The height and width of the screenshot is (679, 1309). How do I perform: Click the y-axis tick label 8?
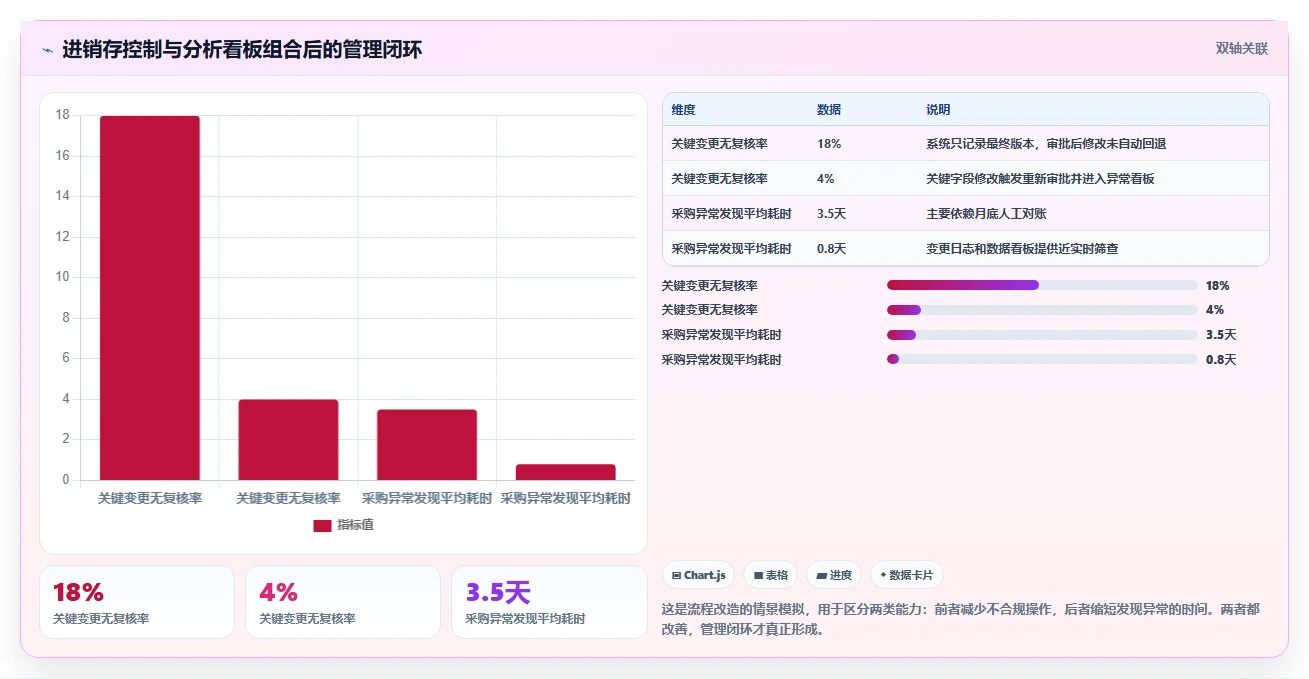coord(66,318)
